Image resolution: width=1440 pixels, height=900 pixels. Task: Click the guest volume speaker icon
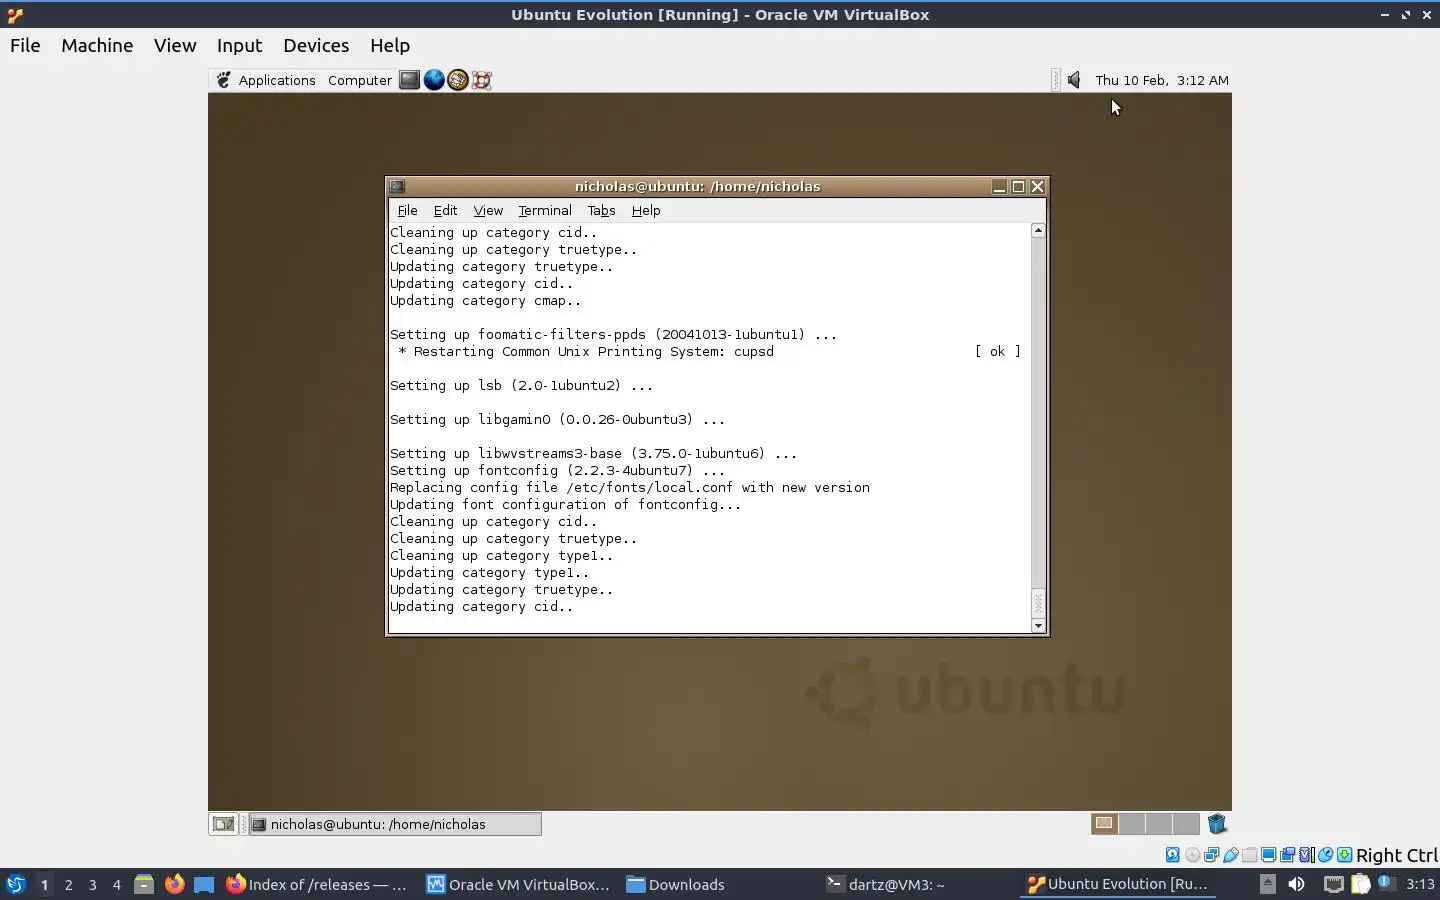pyautogui.click(x=1074, y=80)
